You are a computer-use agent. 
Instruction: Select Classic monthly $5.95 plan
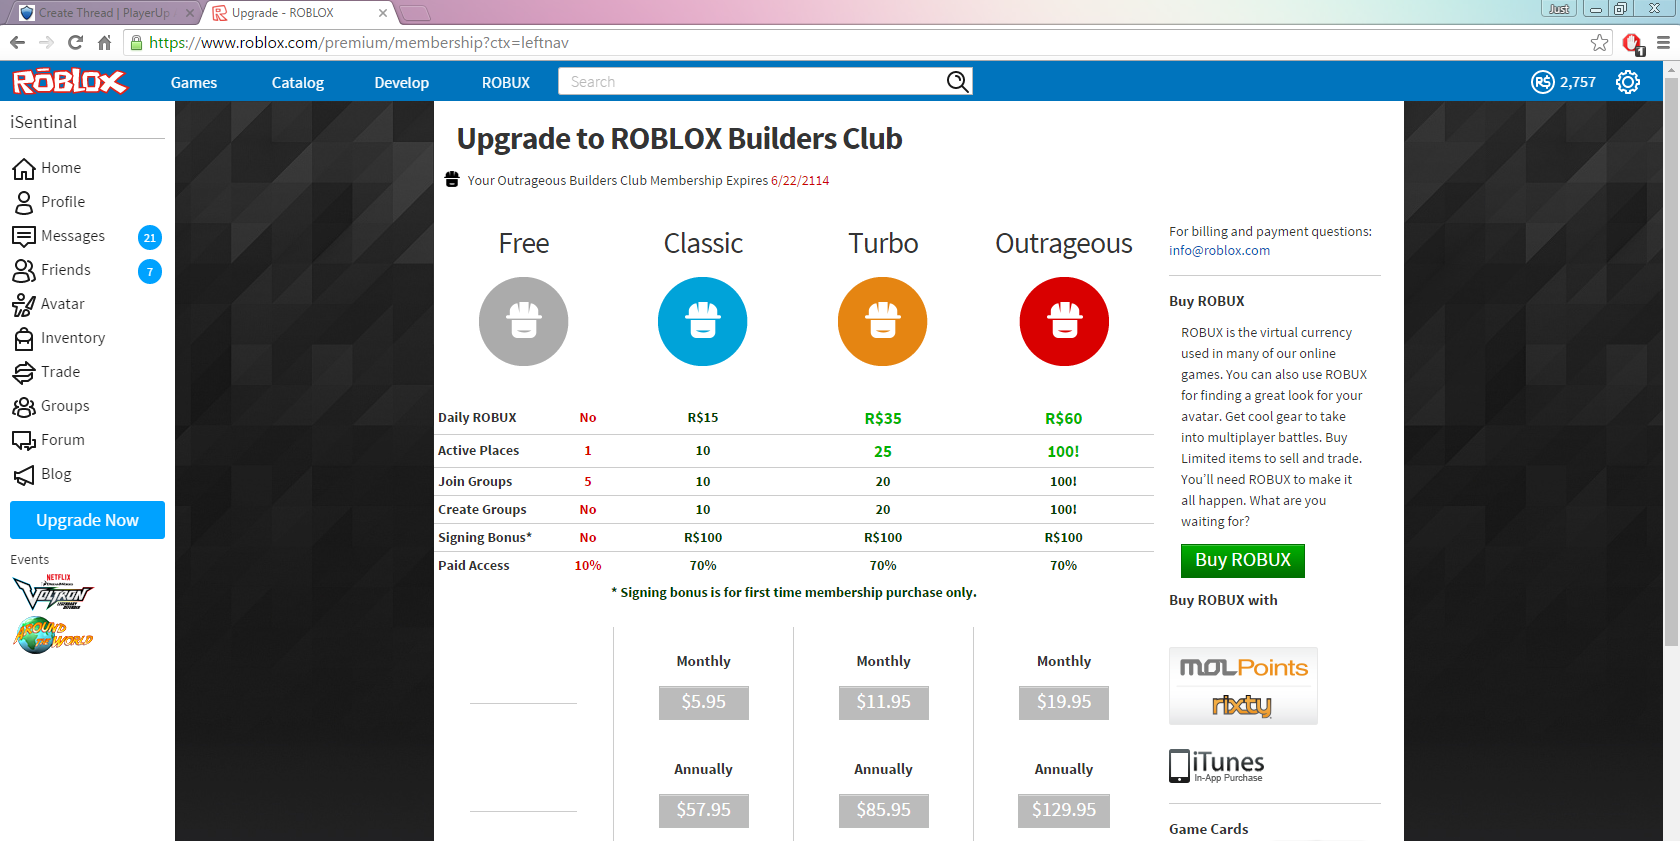pos(703,702)
